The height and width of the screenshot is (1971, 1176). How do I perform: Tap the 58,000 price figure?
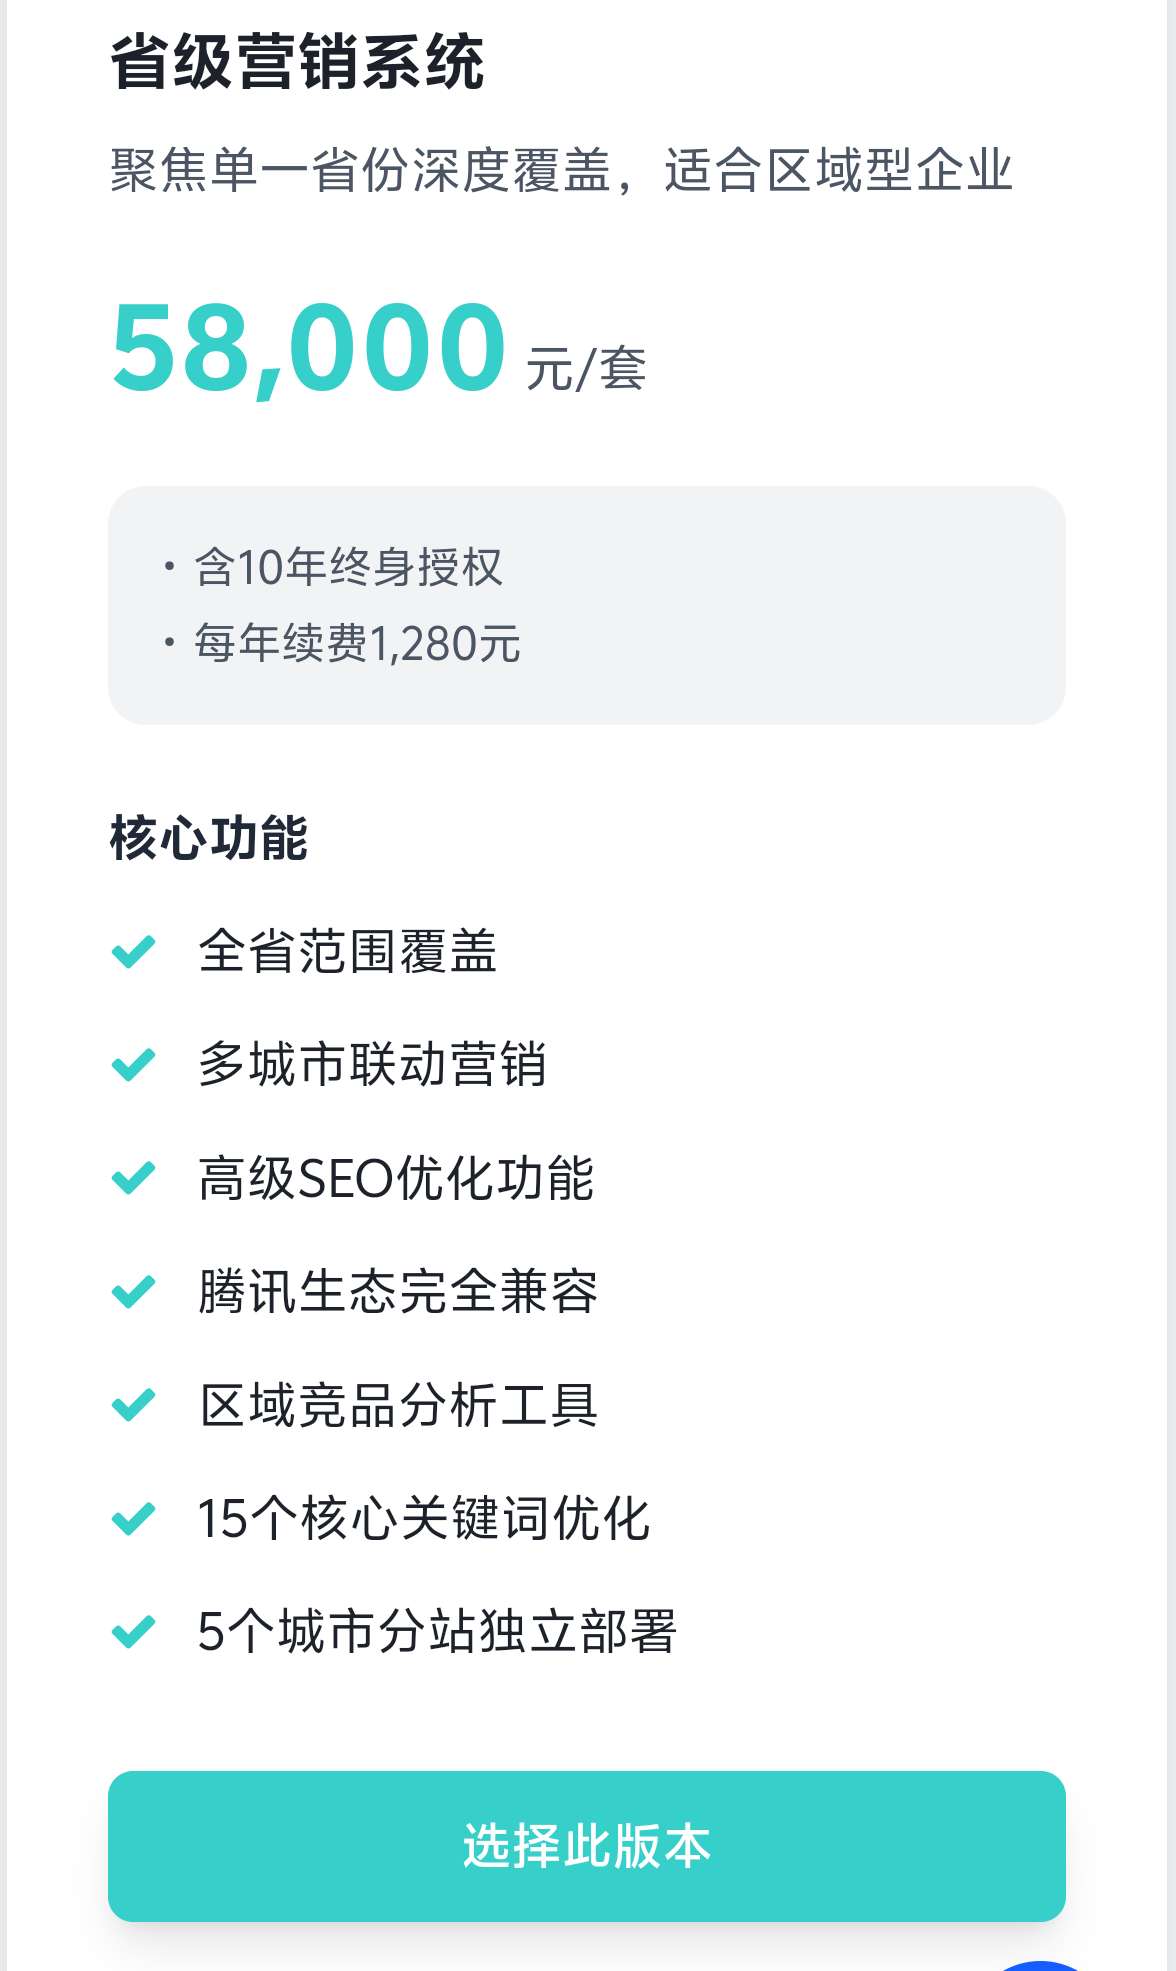click(x=309, y=349)
